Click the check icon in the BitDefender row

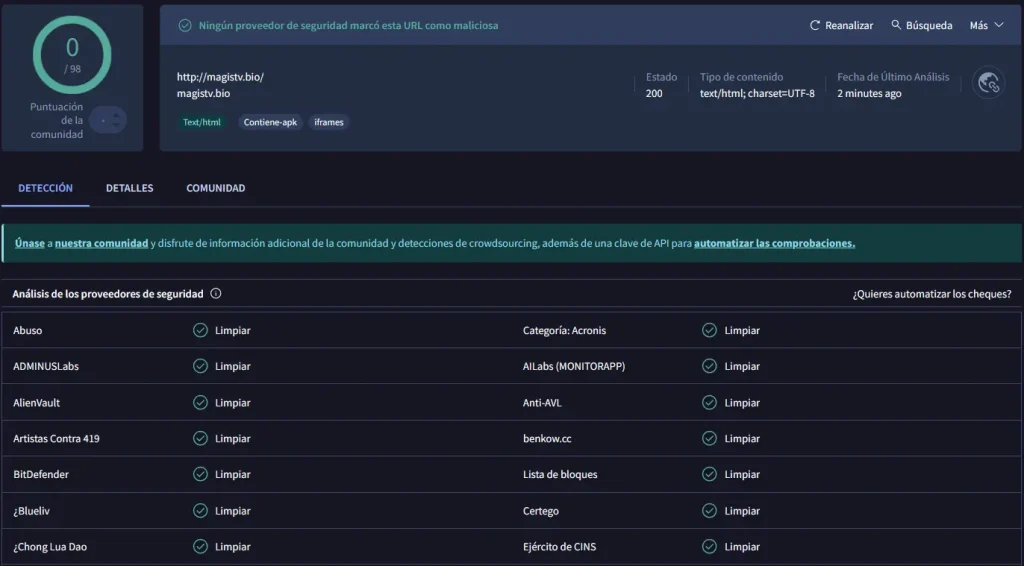(200, 475)
